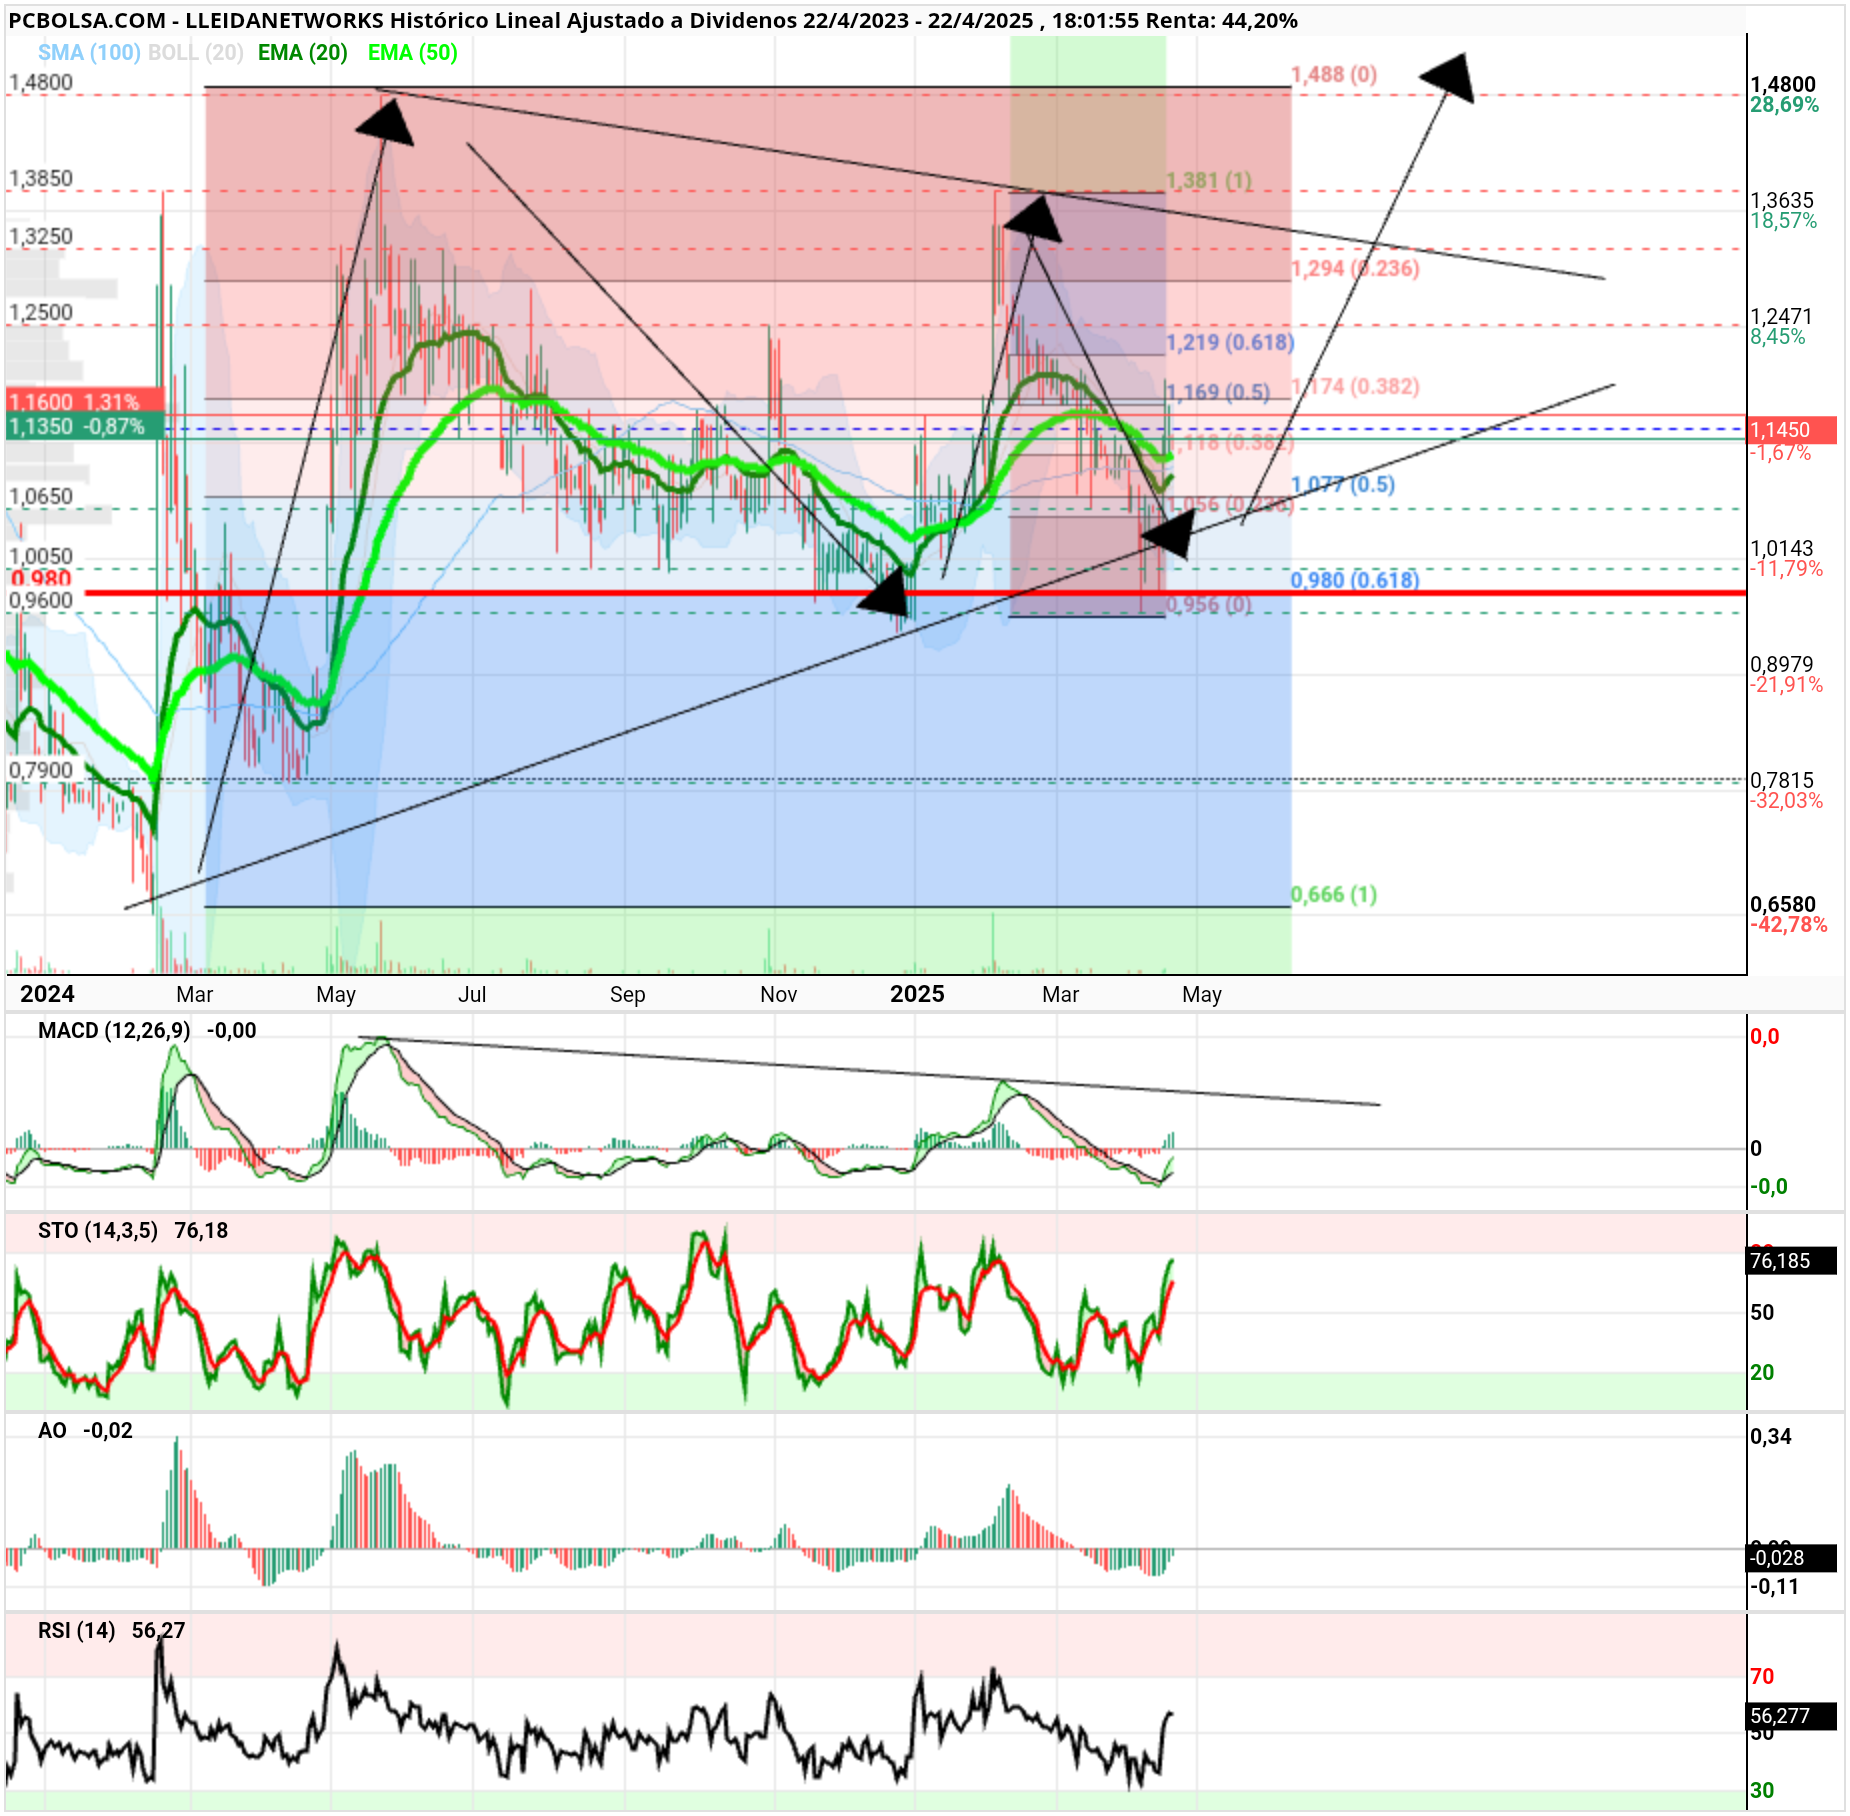This screenshot has height=1816, width=1850.
Task: Select the 1,077 (0.5) Fibonacci label
Action: click(1343, 484)
